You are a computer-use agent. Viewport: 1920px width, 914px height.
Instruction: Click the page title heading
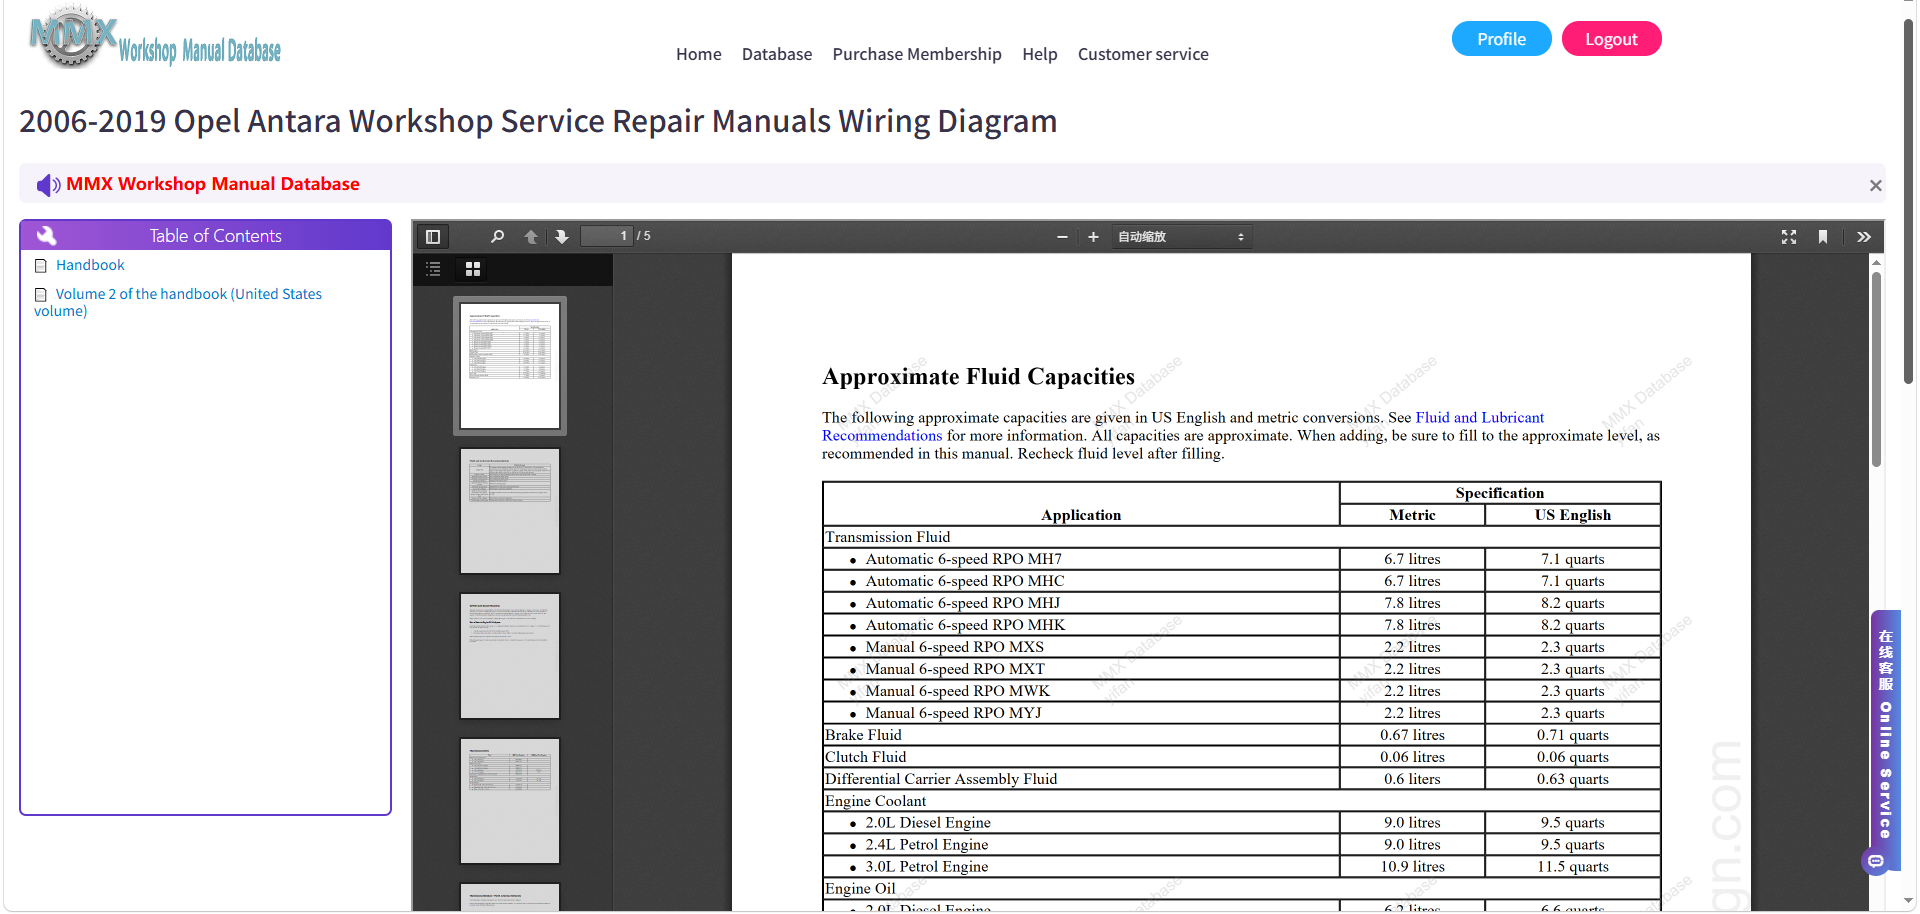(538, 121)
